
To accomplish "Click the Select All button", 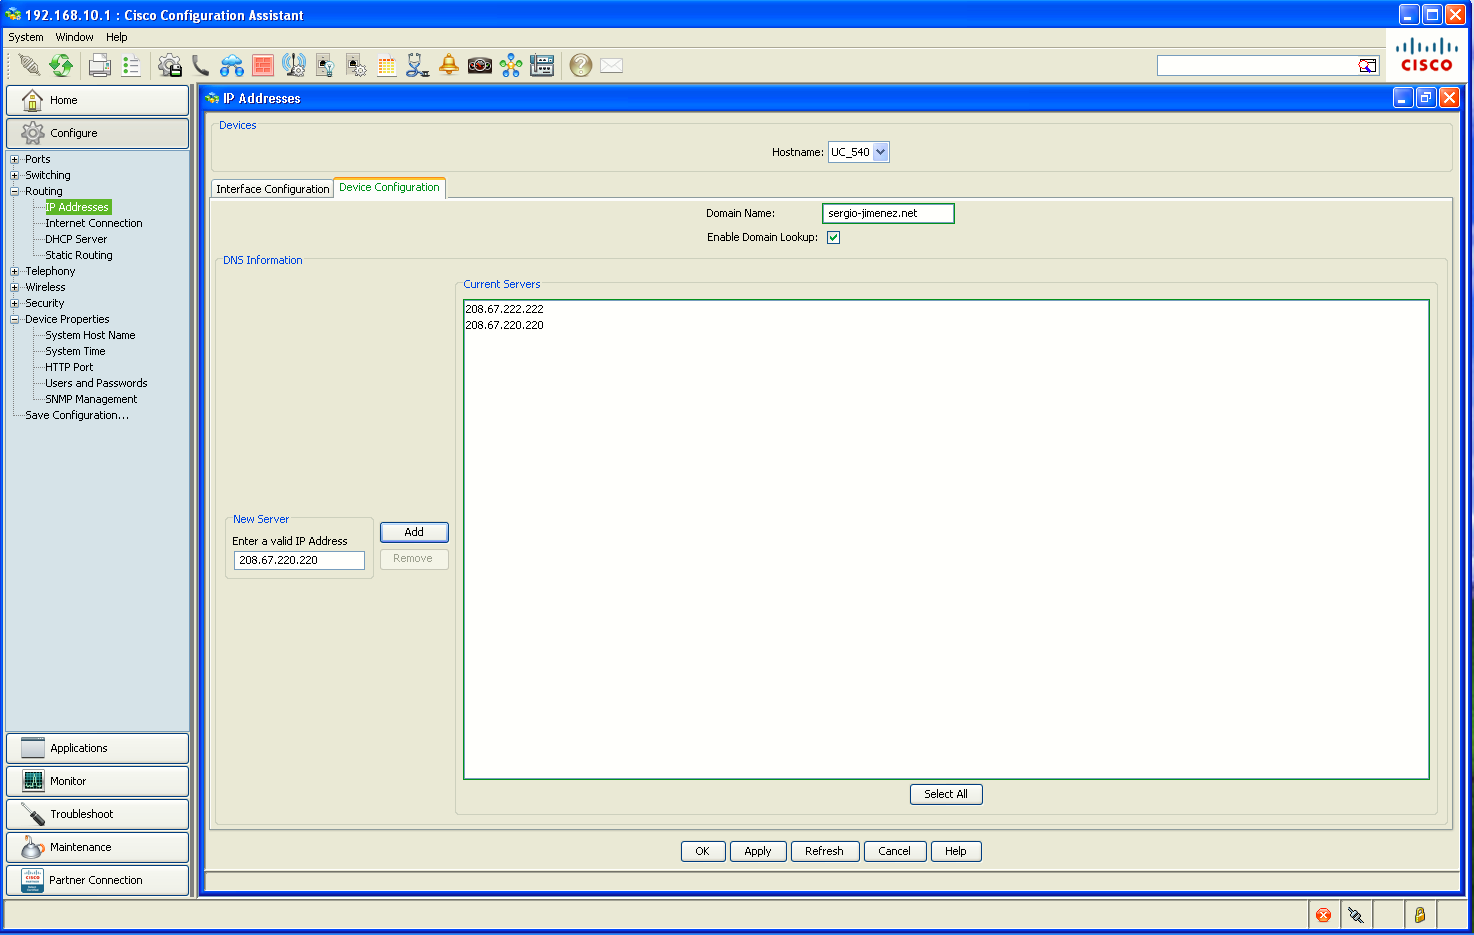I will (946, 794).
